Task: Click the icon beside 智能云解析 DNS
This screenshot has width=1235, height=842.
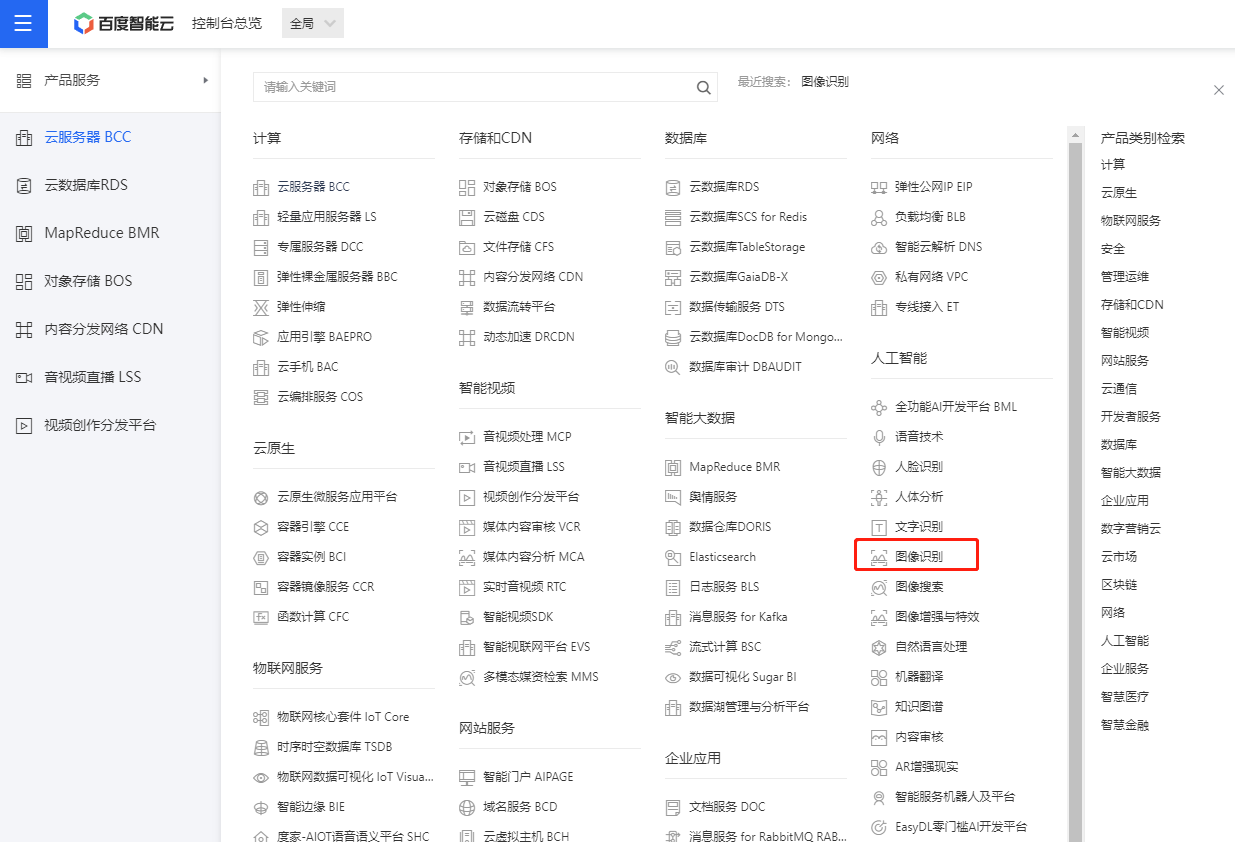Action: tap(879, 247)
